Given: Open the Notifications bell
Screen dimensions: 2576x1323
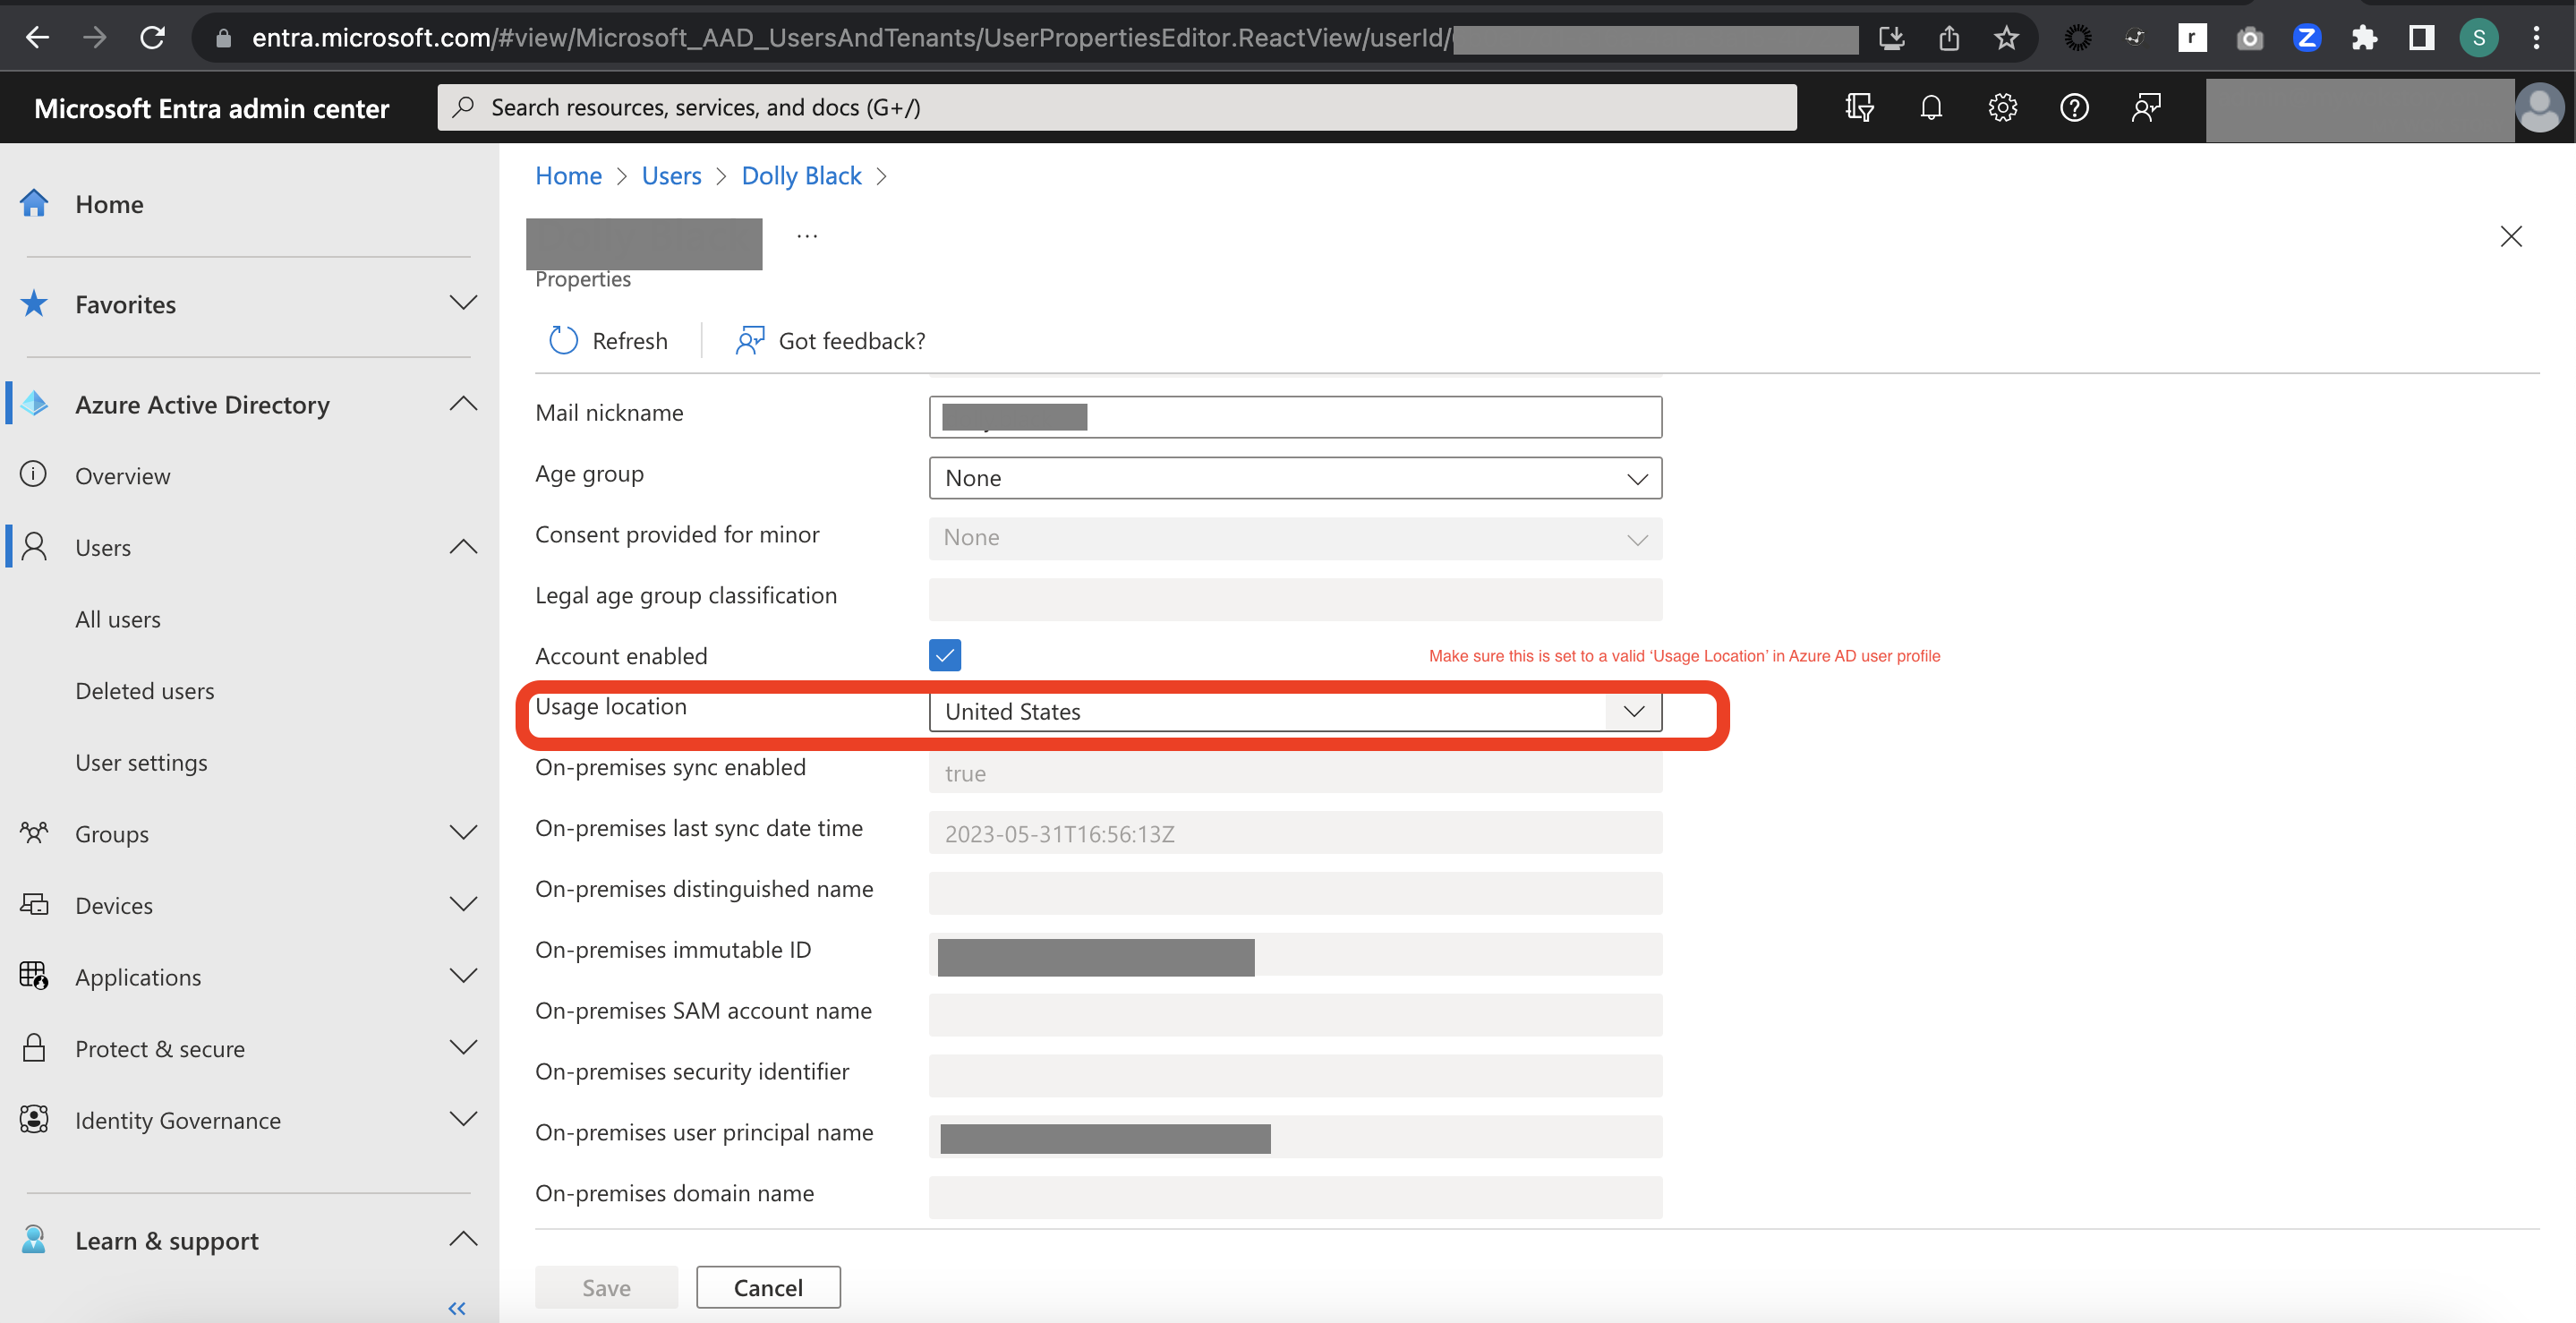Looking at the screenshot, I should point(1931,107).
